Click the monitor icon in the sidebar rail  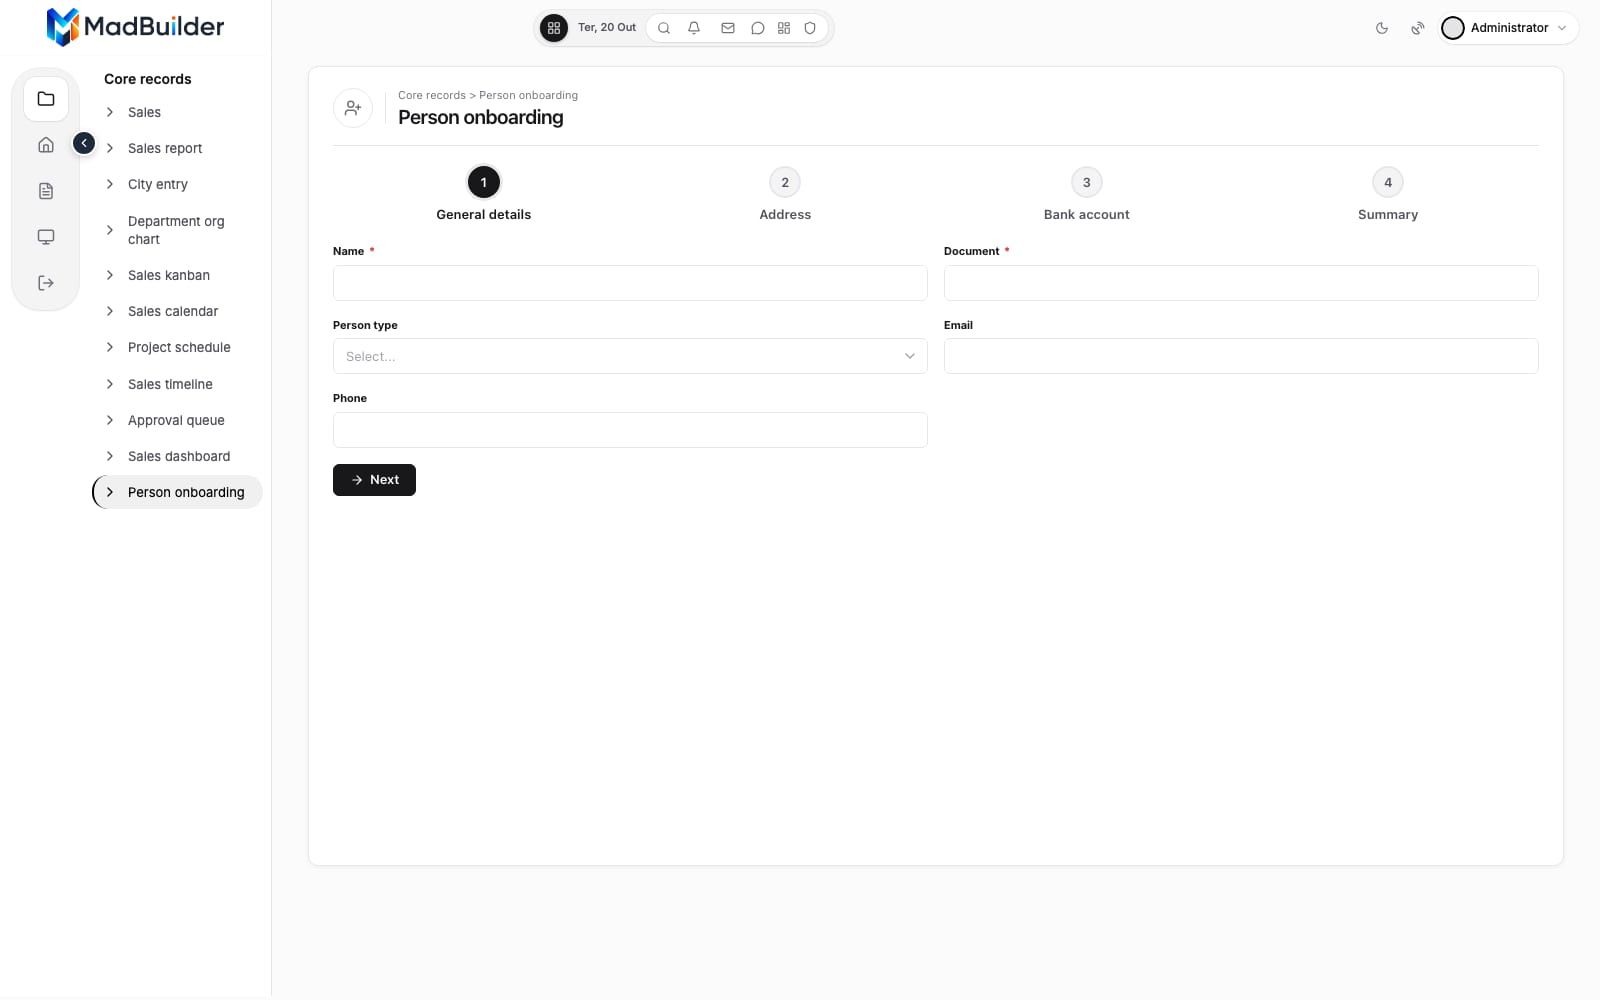(x=46, y=237)
